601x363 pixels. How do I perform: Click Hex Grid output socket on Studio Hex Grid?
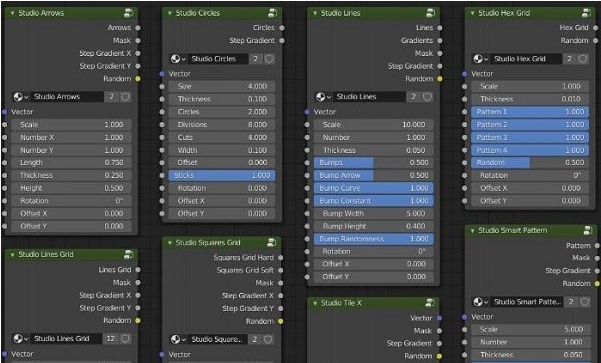pyautogui.click(x=595, y=28)
